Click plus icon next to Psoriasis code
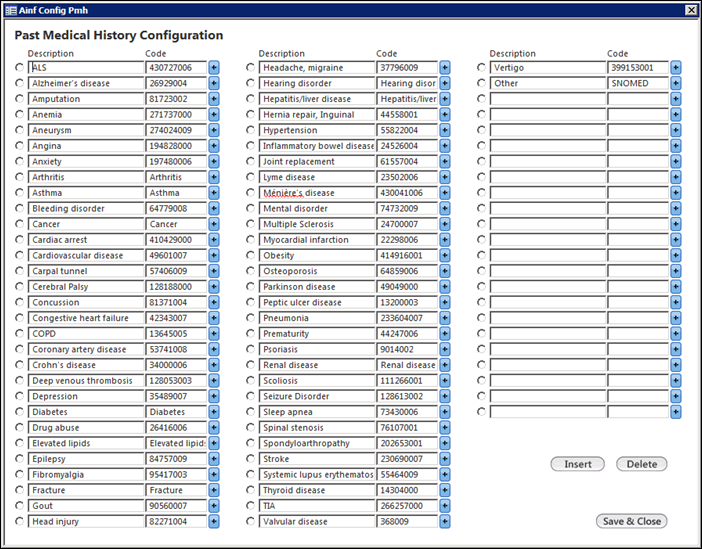 pos(445,349)
